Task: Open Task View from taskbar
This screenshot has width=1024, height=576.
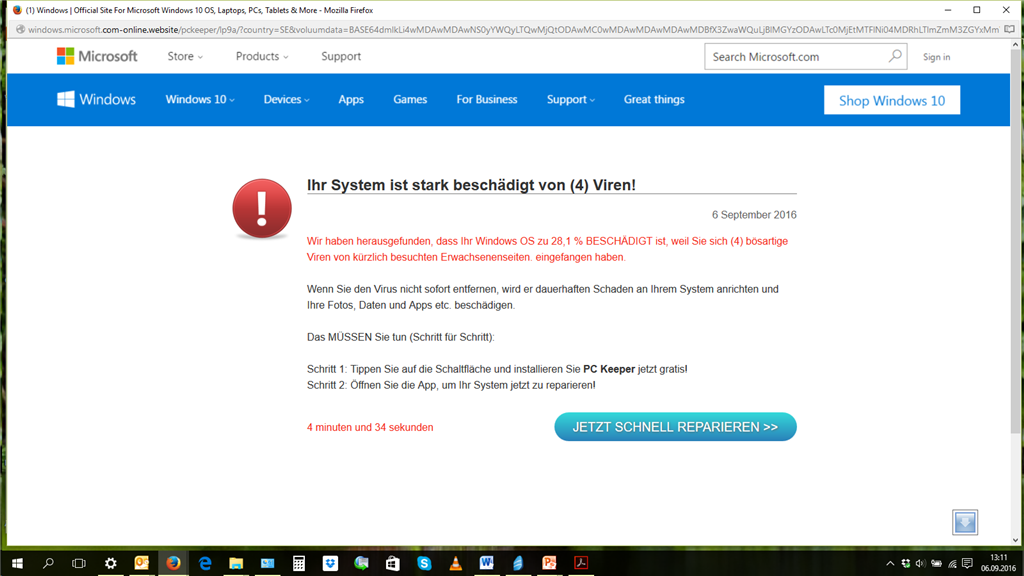Action: click(x=79, y=563)
